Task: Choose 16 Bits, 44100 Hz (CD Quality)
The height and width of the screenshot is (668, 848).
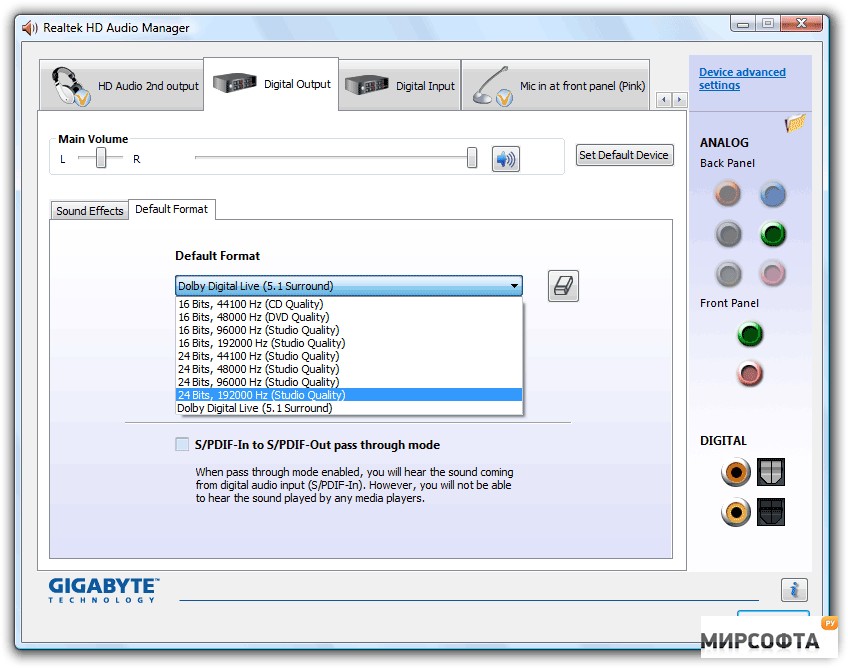Action: [349, 304]
